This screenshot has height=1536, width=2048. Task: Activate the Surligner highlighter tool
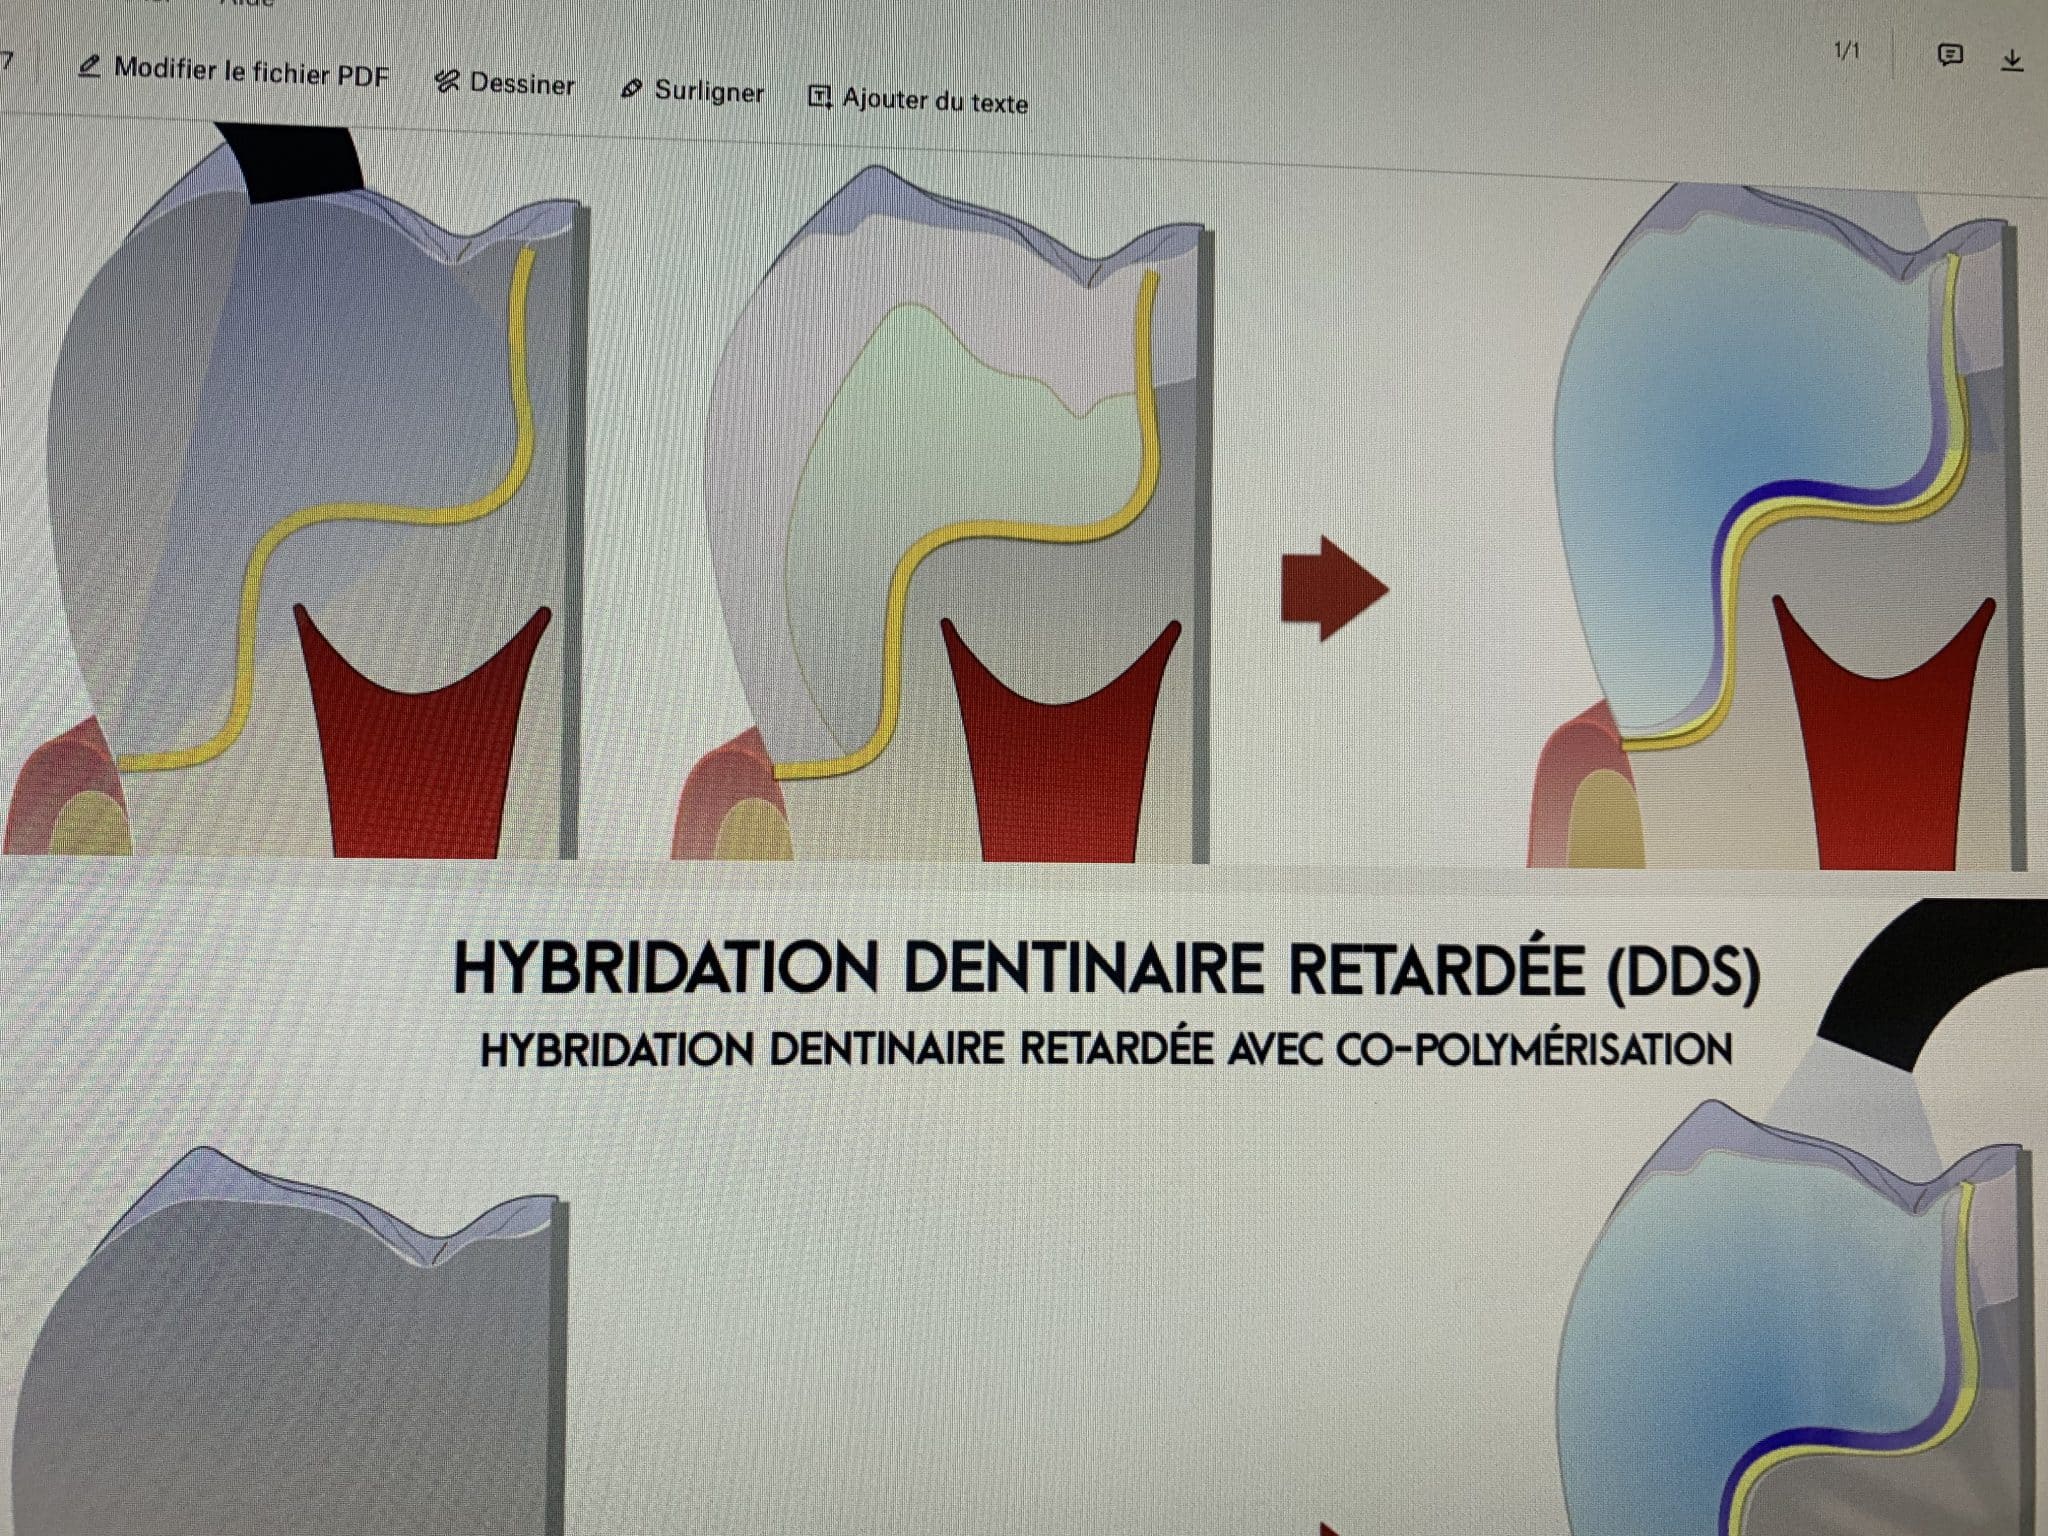[x=693, y=91]
